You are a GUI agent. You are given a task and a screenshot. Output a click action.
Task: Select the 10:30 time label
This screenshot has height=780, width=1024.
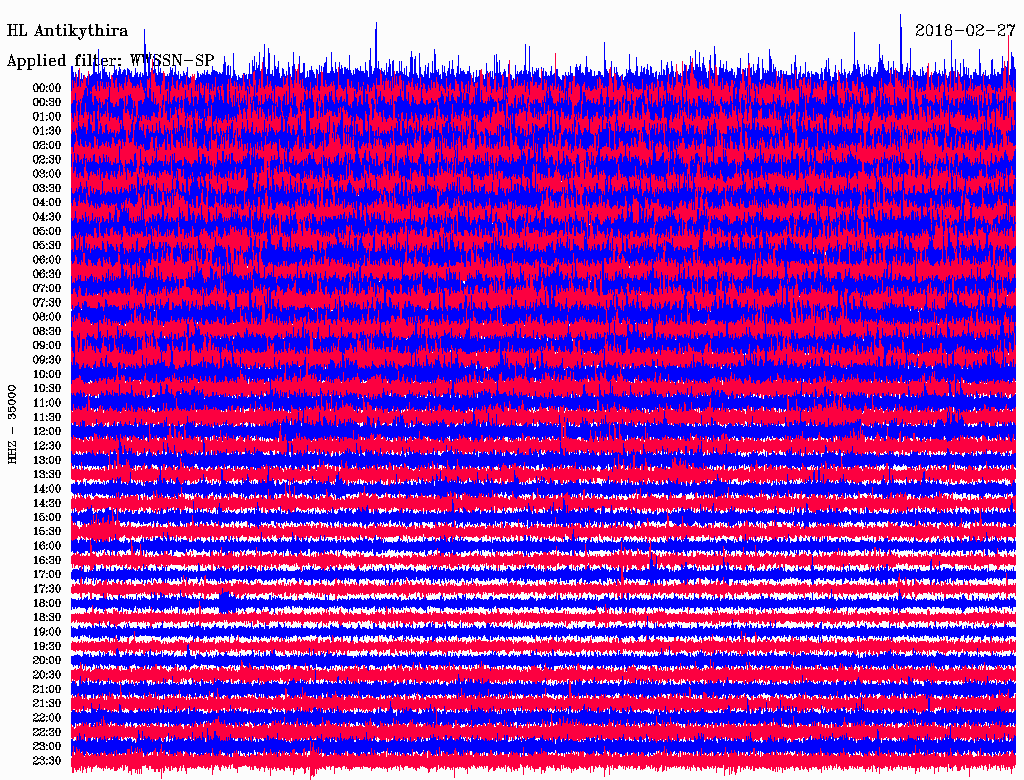[47, 389]
